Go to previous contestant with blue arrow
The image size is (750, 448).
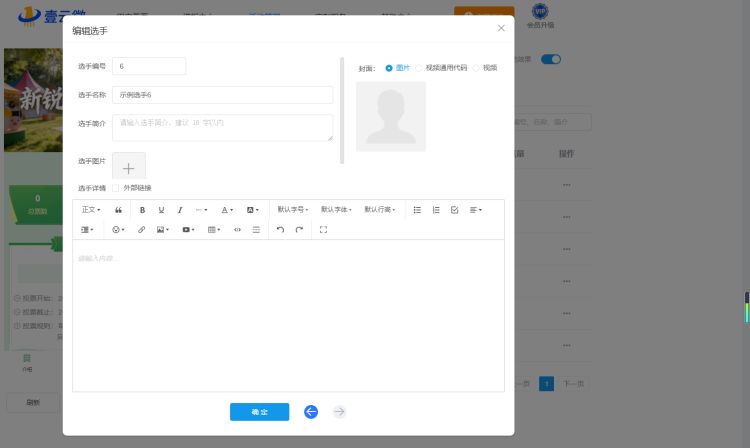(311, 412)
